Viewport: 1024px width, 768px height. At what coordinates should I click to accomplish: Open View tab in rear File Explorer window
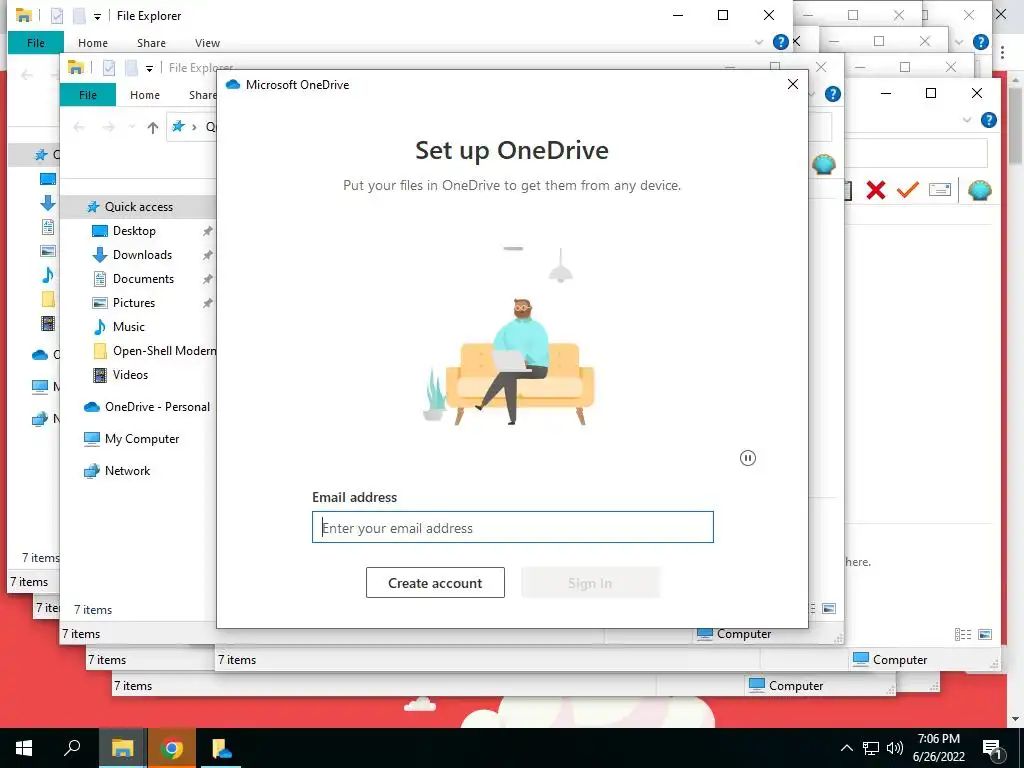pyautogui.click(x=207, y=42)
